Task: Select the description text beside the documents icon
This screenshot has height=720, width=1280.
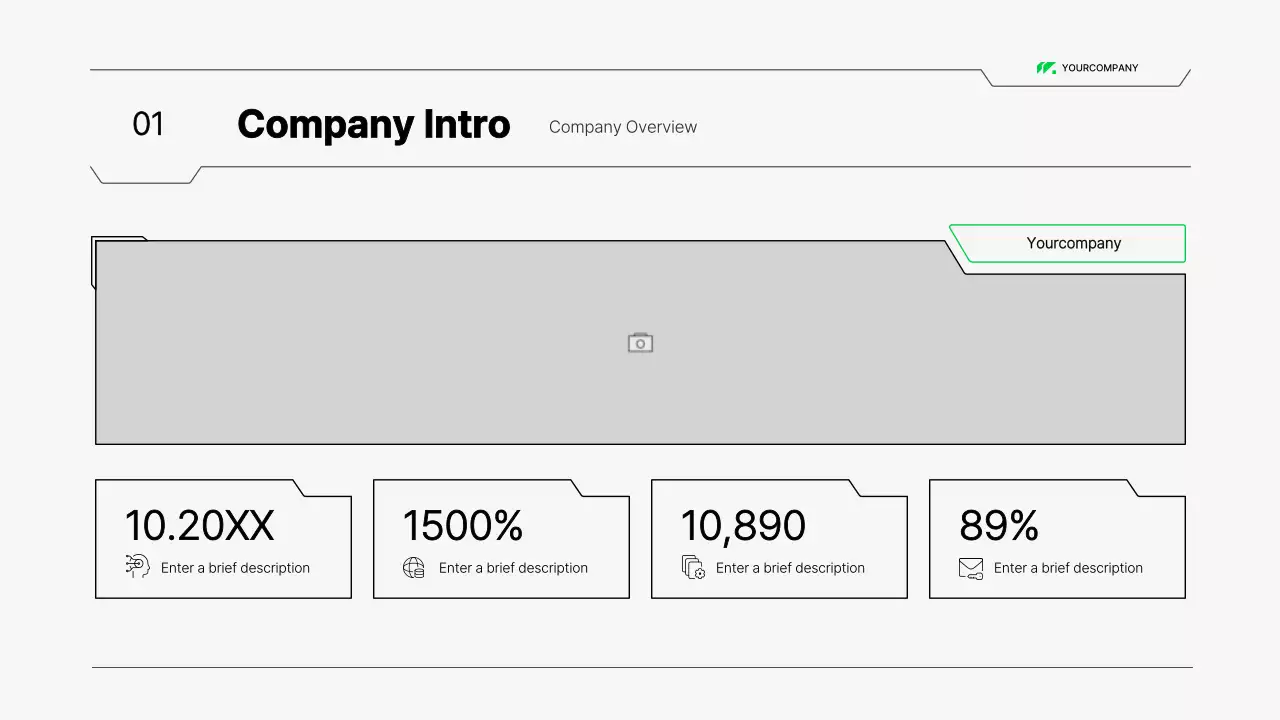Action: point(790,568)
